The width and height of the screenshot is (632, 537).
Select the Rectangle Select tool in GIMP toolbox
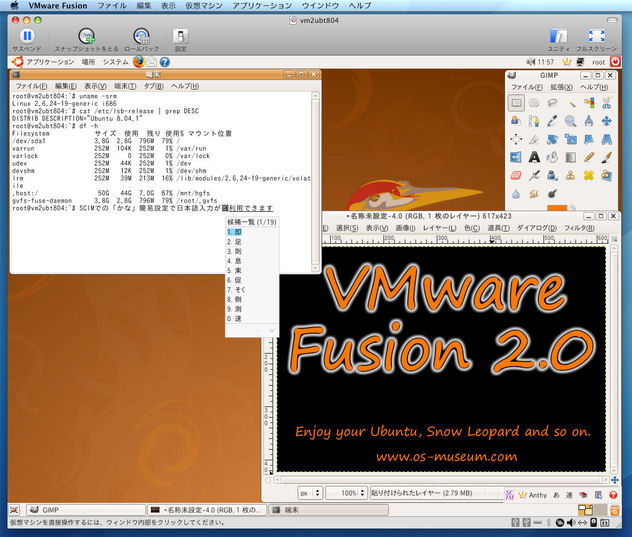516,103
